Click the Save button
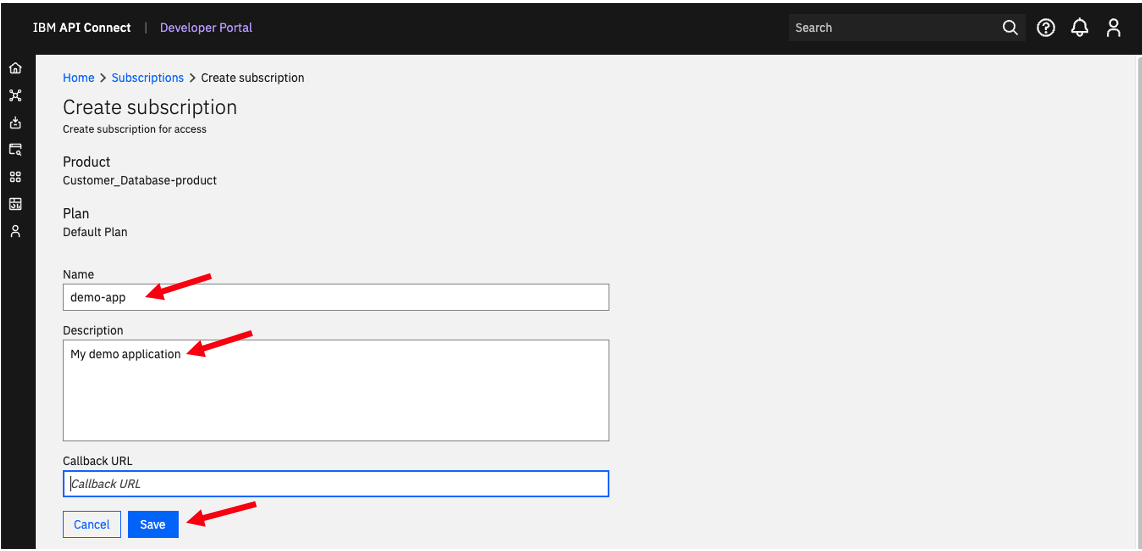1142x551 pixels. [x=153, y=525]
